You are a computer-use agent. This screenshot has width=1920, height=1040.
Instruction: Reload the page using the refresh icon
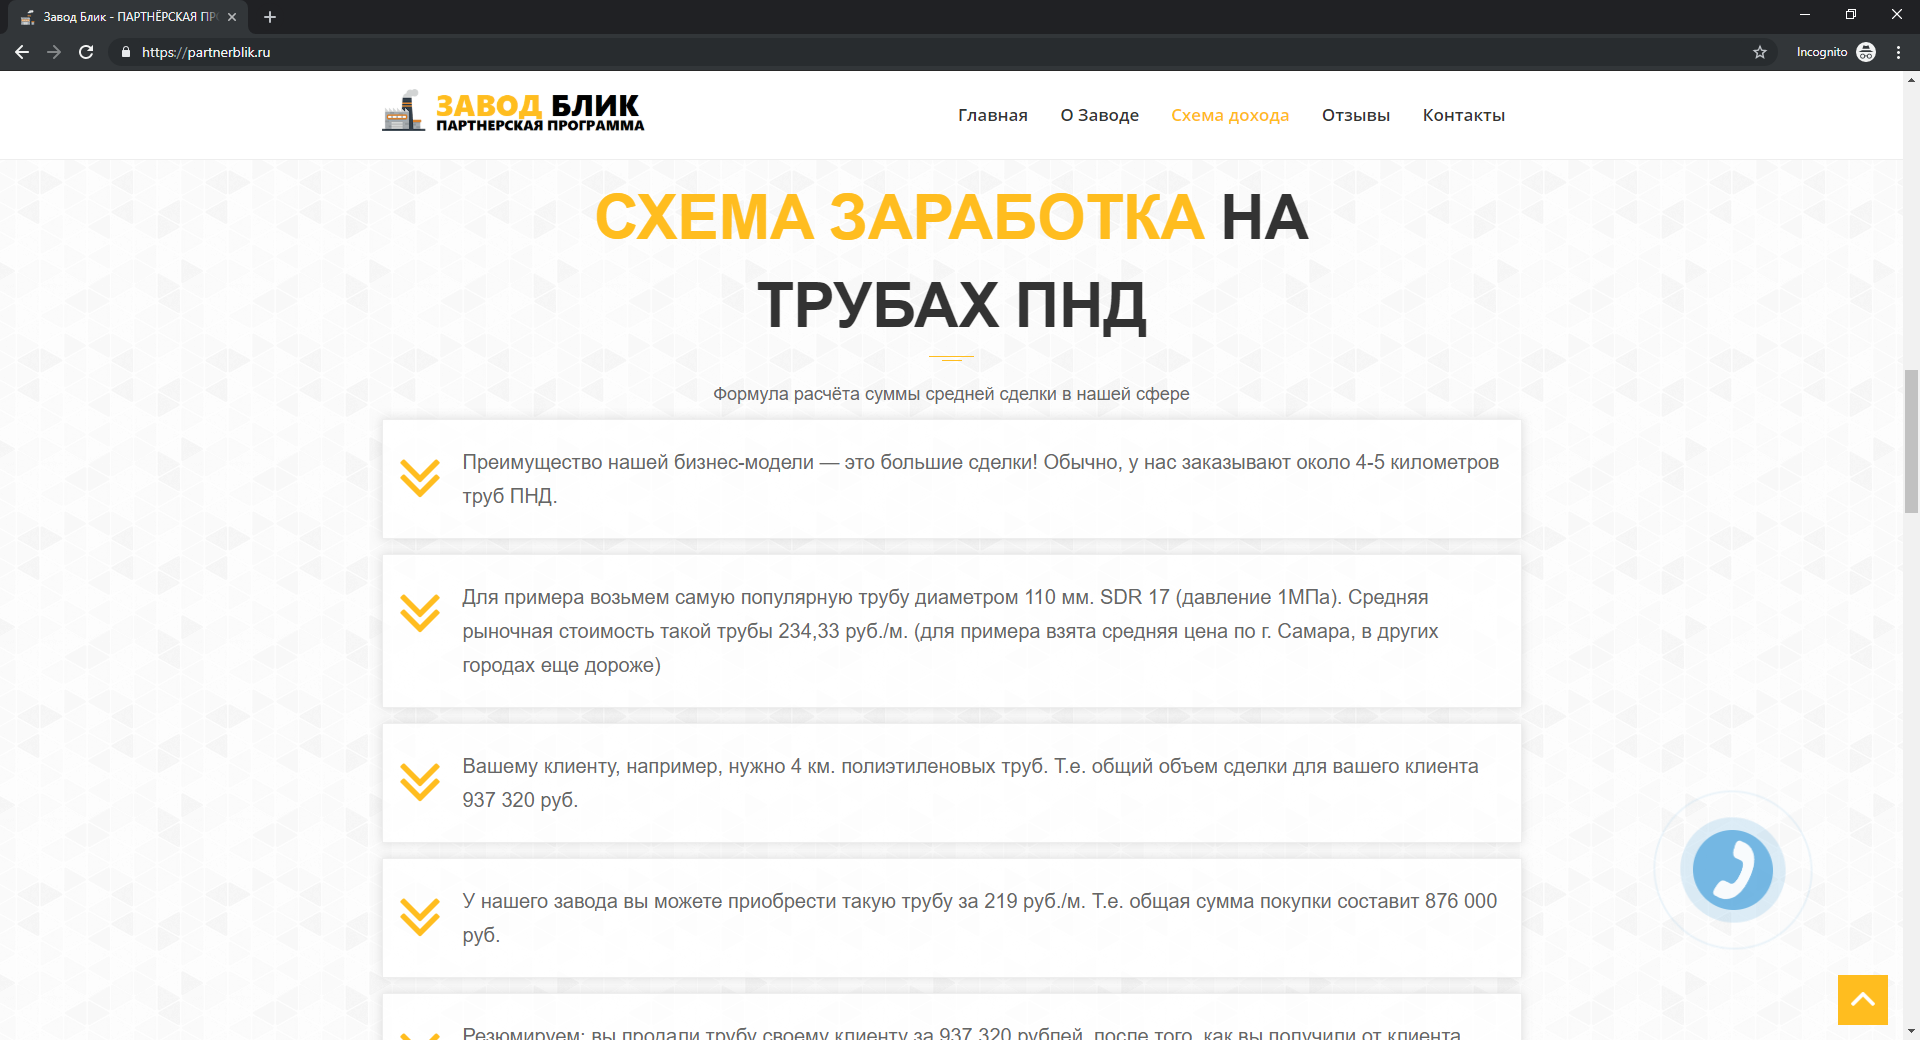coord(86,52)
